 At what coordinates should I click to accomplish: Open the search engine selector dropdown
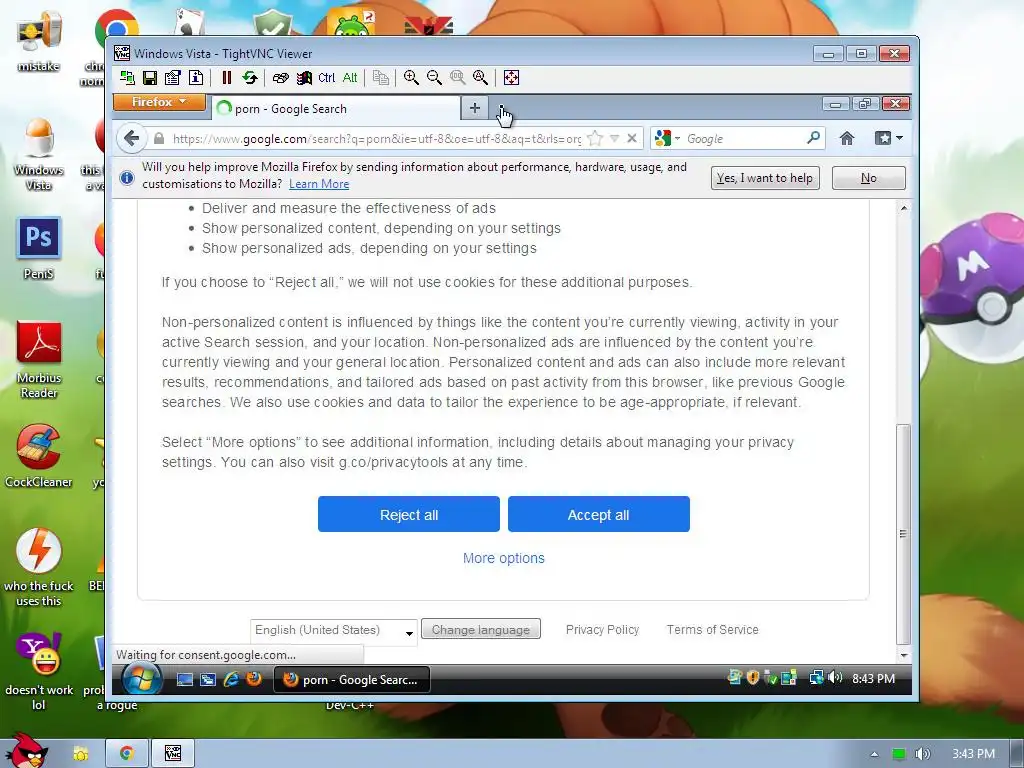(667, 138)
